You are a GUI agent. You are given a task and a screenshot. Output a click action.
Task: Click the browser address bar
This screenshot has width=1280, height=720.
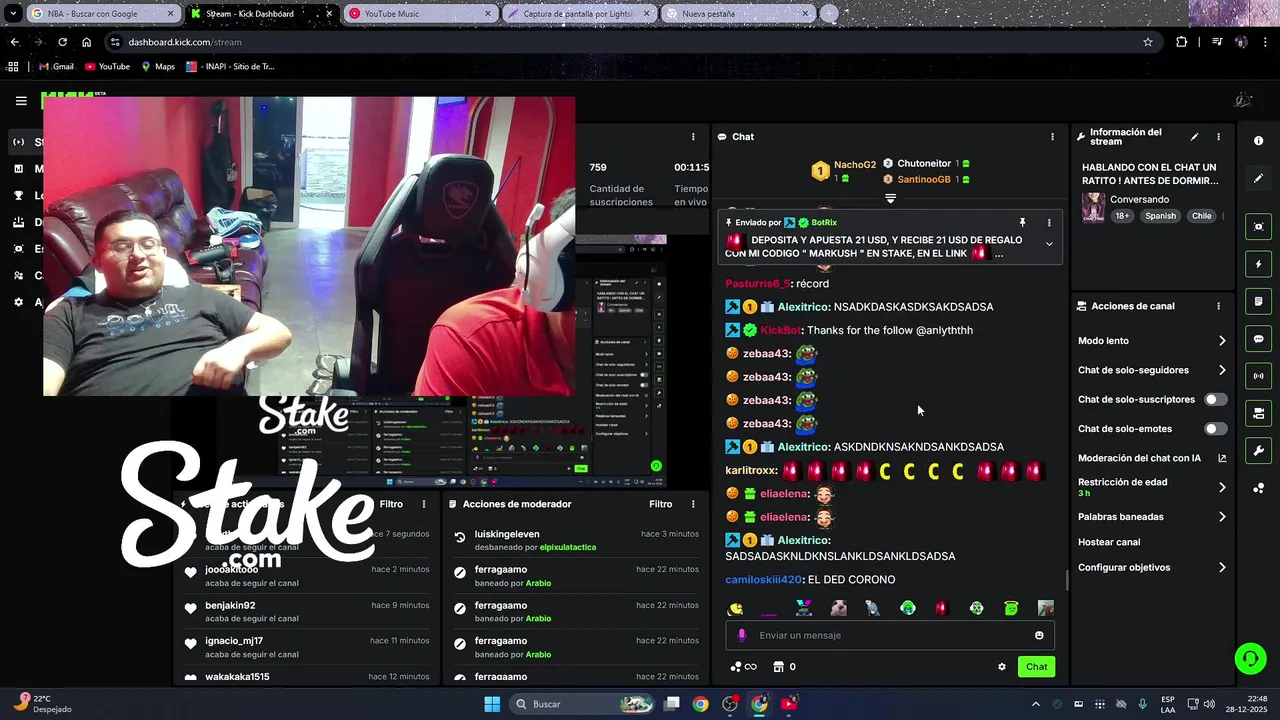(630, 42)
